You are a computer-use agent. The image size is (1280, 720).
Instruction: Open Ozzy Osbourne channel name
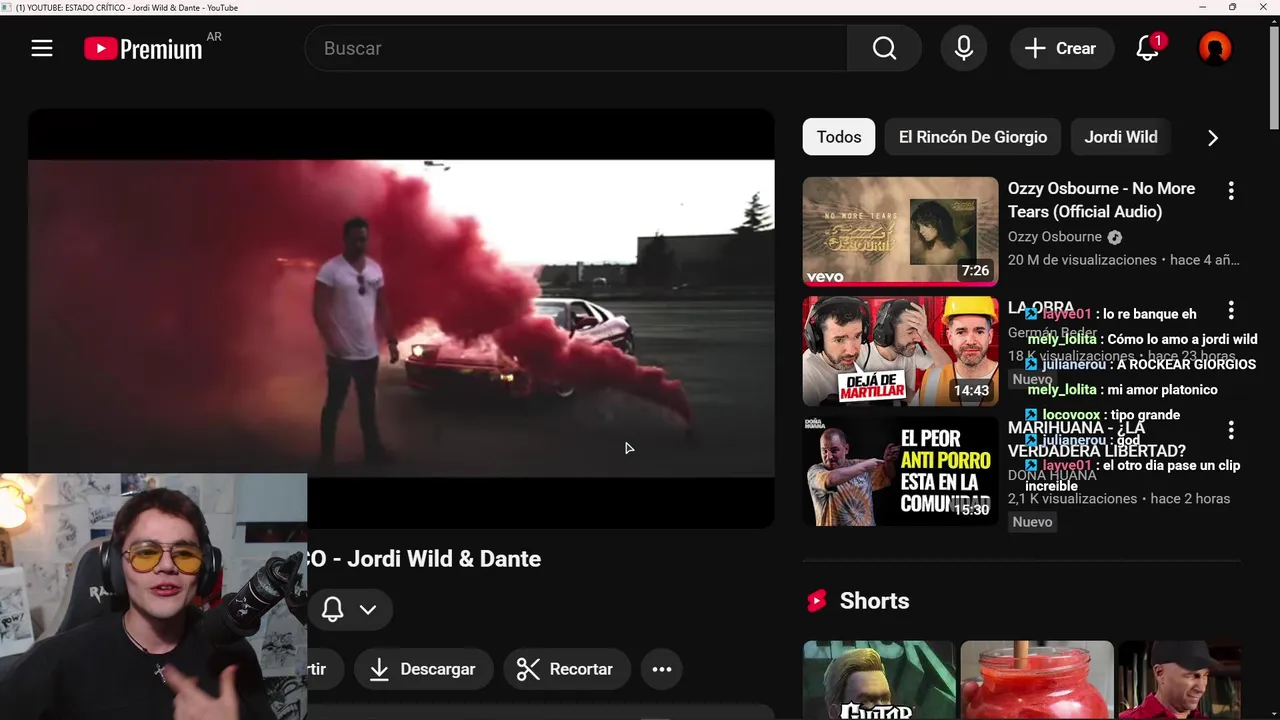coord(1055,237)
